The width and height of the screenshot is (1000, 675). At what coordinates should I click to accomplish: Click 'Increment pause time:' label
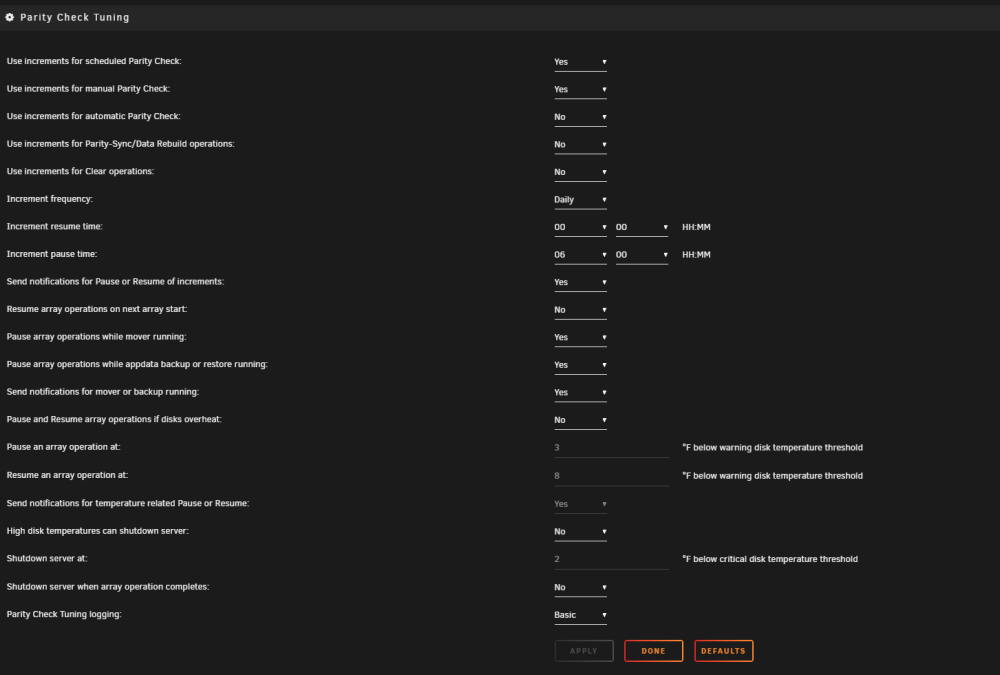[x=52, y=254]
